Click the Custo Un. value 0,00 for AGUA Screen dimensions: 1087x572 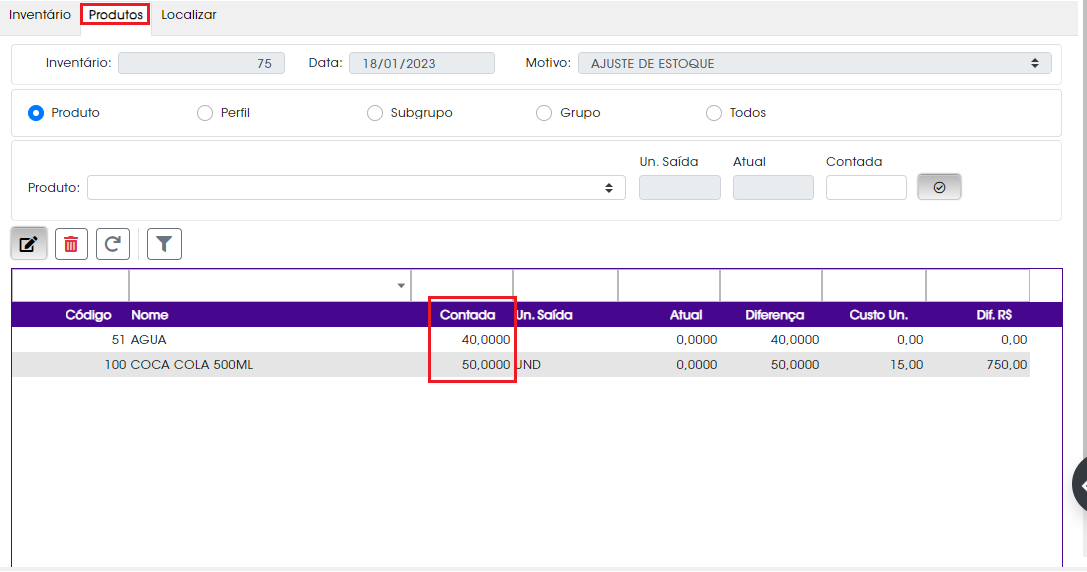(x=910, y=340)
